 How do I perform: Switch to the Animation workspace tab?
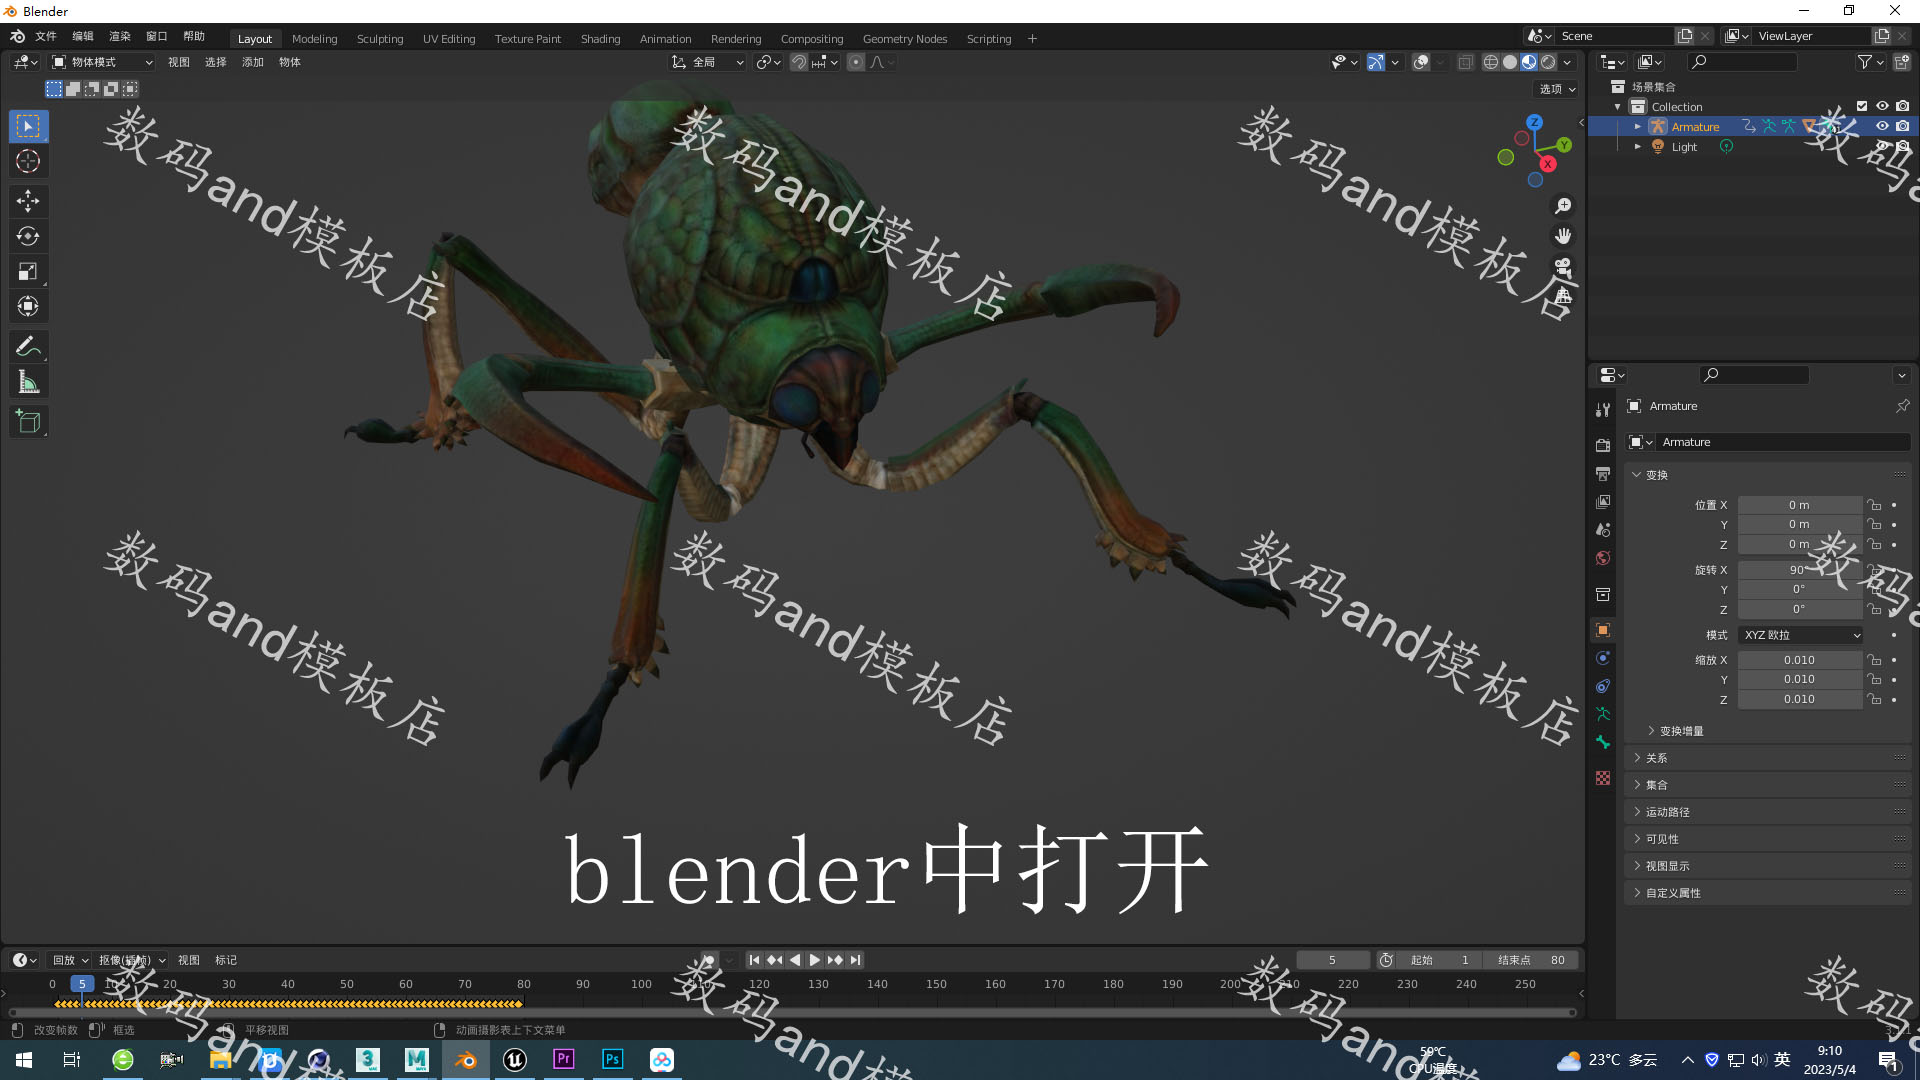coord(665,39)
